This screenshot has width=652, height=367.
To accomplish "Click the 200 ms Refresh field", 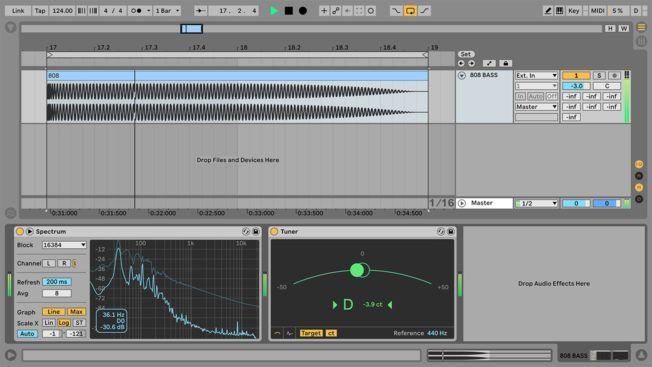I will click(57, 282).
